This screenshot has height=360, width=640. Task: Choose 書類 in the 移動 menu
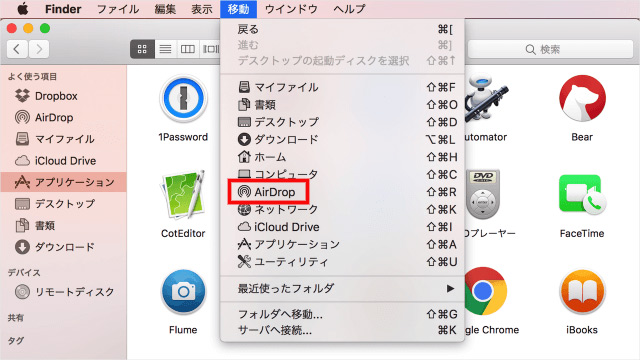pos(342,104)
